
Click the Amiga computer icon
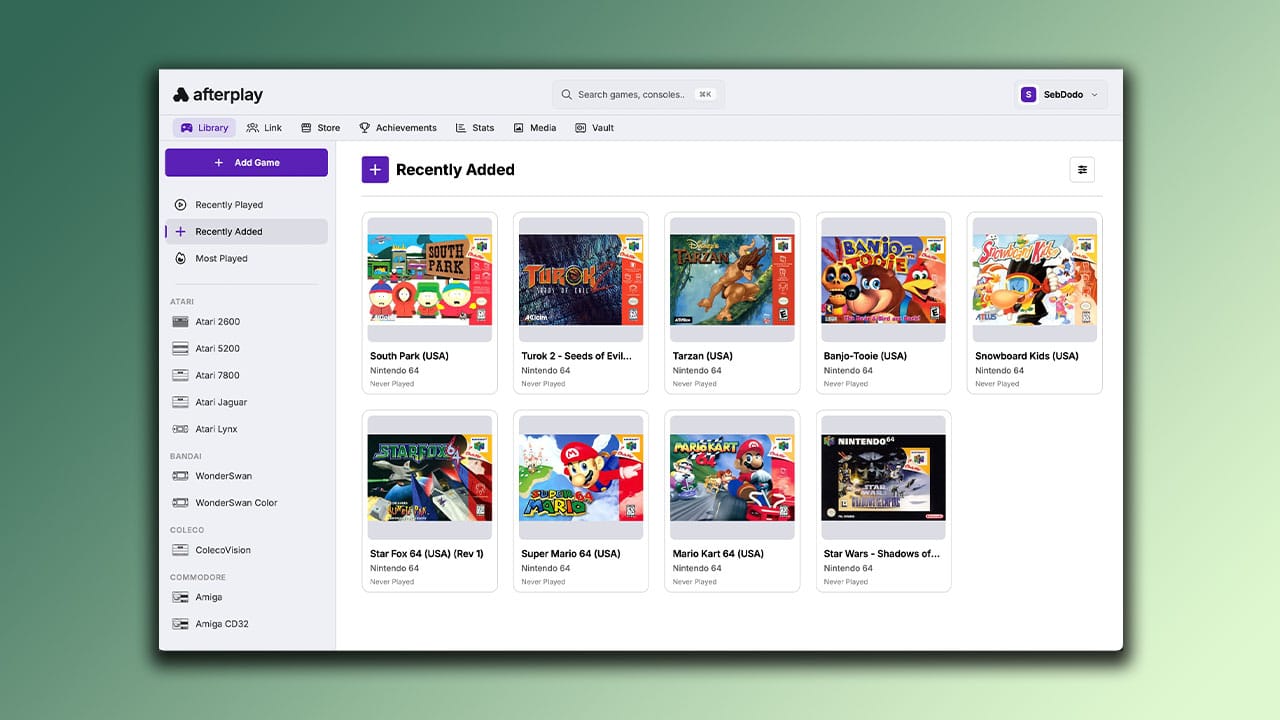180,597
